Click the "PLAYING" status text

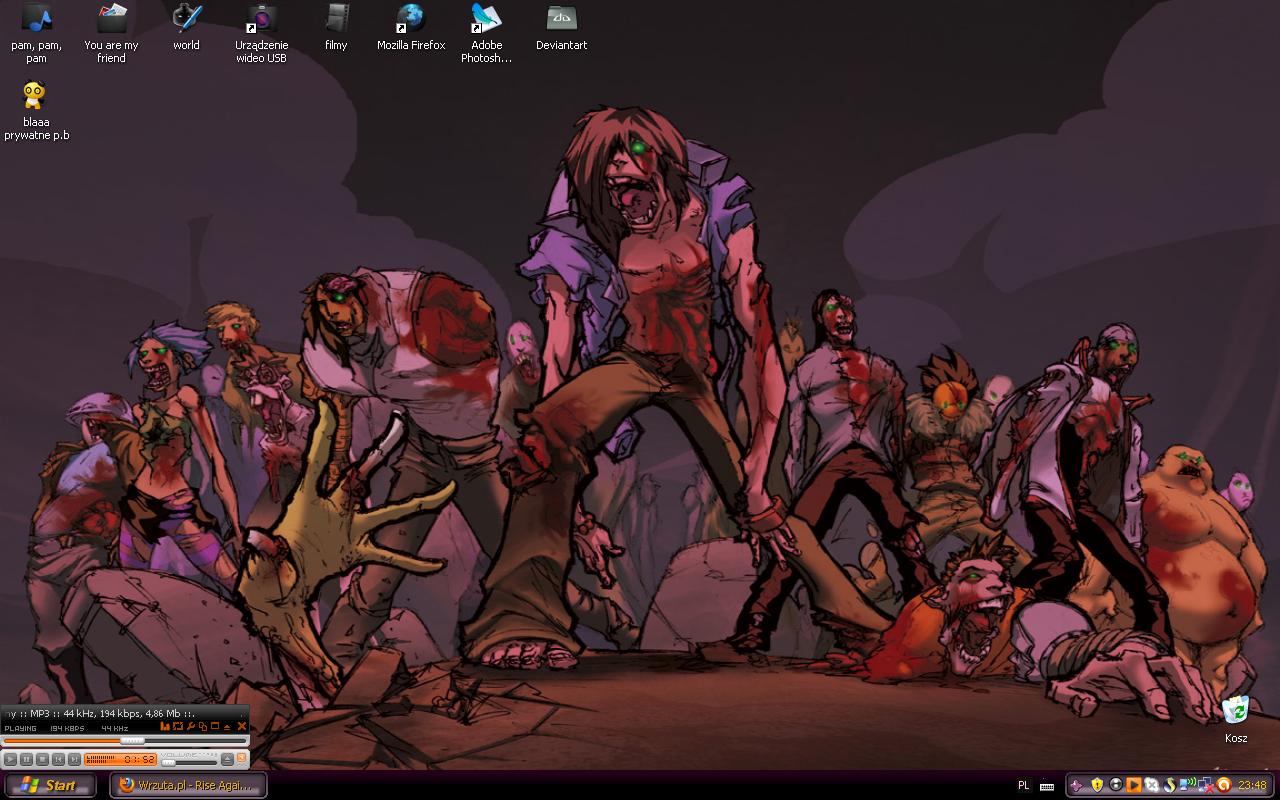click(20, 728)
